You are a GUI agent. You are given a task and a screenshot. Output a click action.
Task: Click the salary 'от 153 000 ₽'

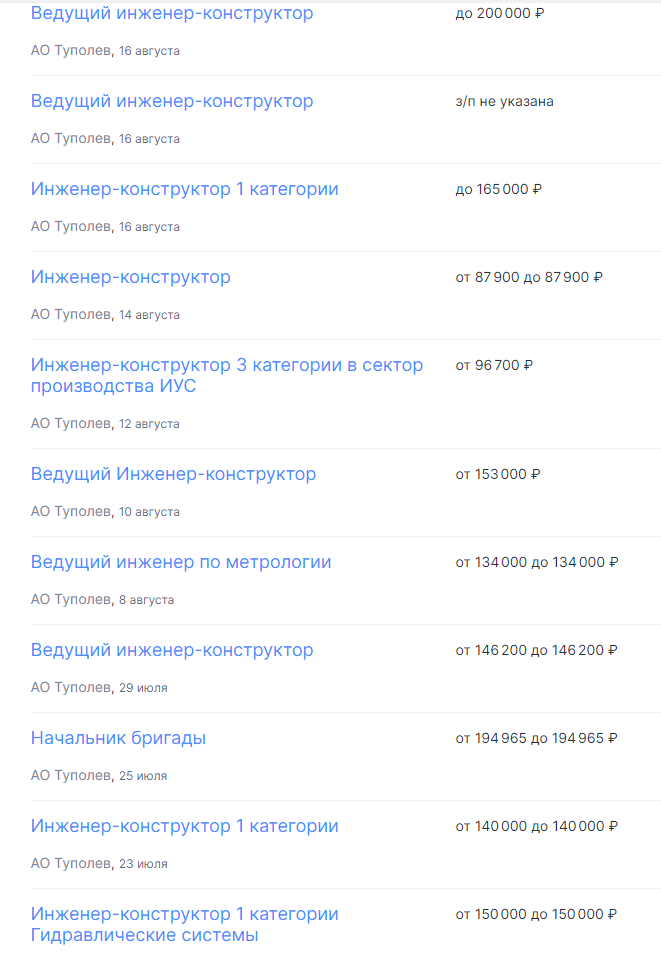(498, 475)
